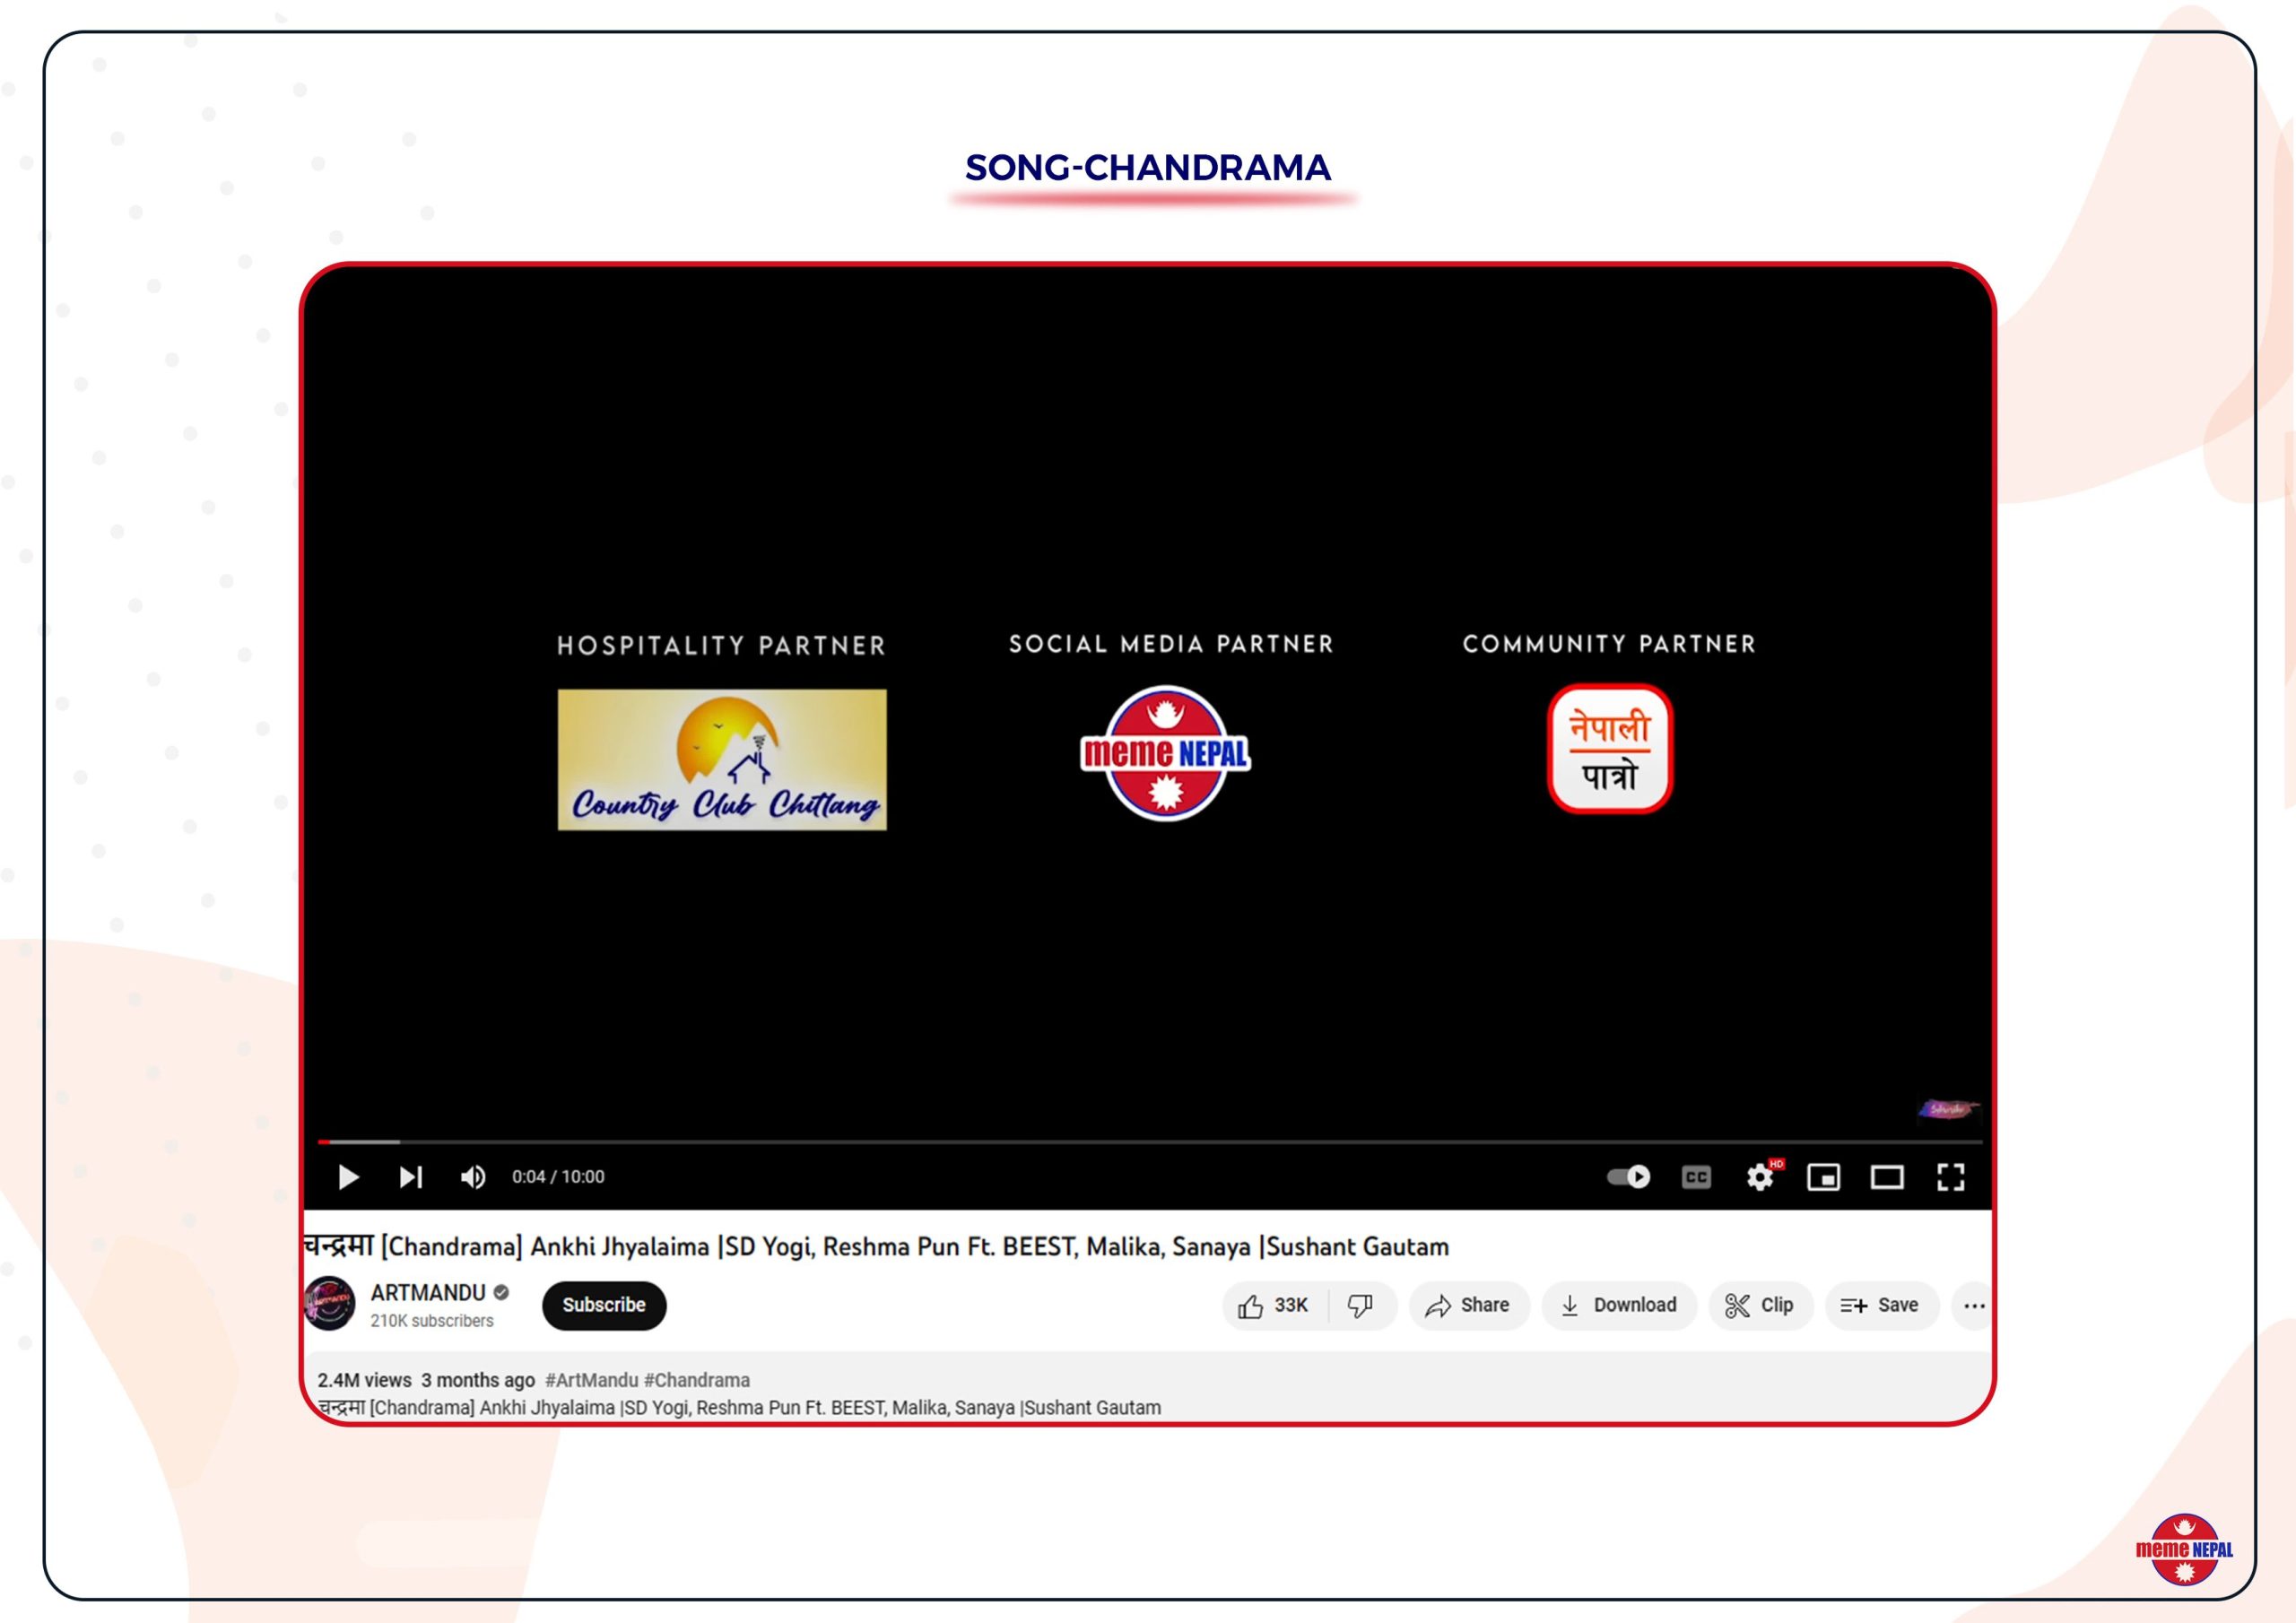Screen dimensions: 2296x1623
Task: Open video settings gear
Action: tap(1760, 1177)
